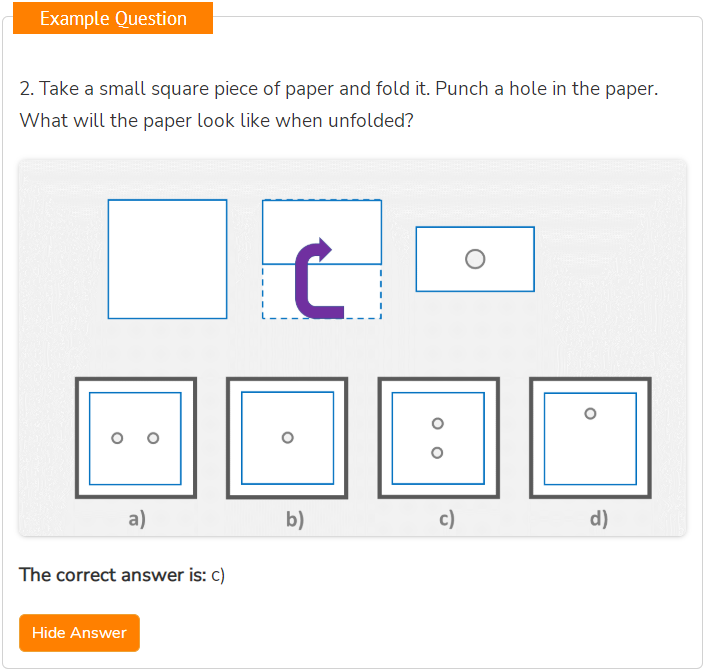The image size is (705, 671).
Task: Click the question 2 instruction text
Action: [339, 104]
